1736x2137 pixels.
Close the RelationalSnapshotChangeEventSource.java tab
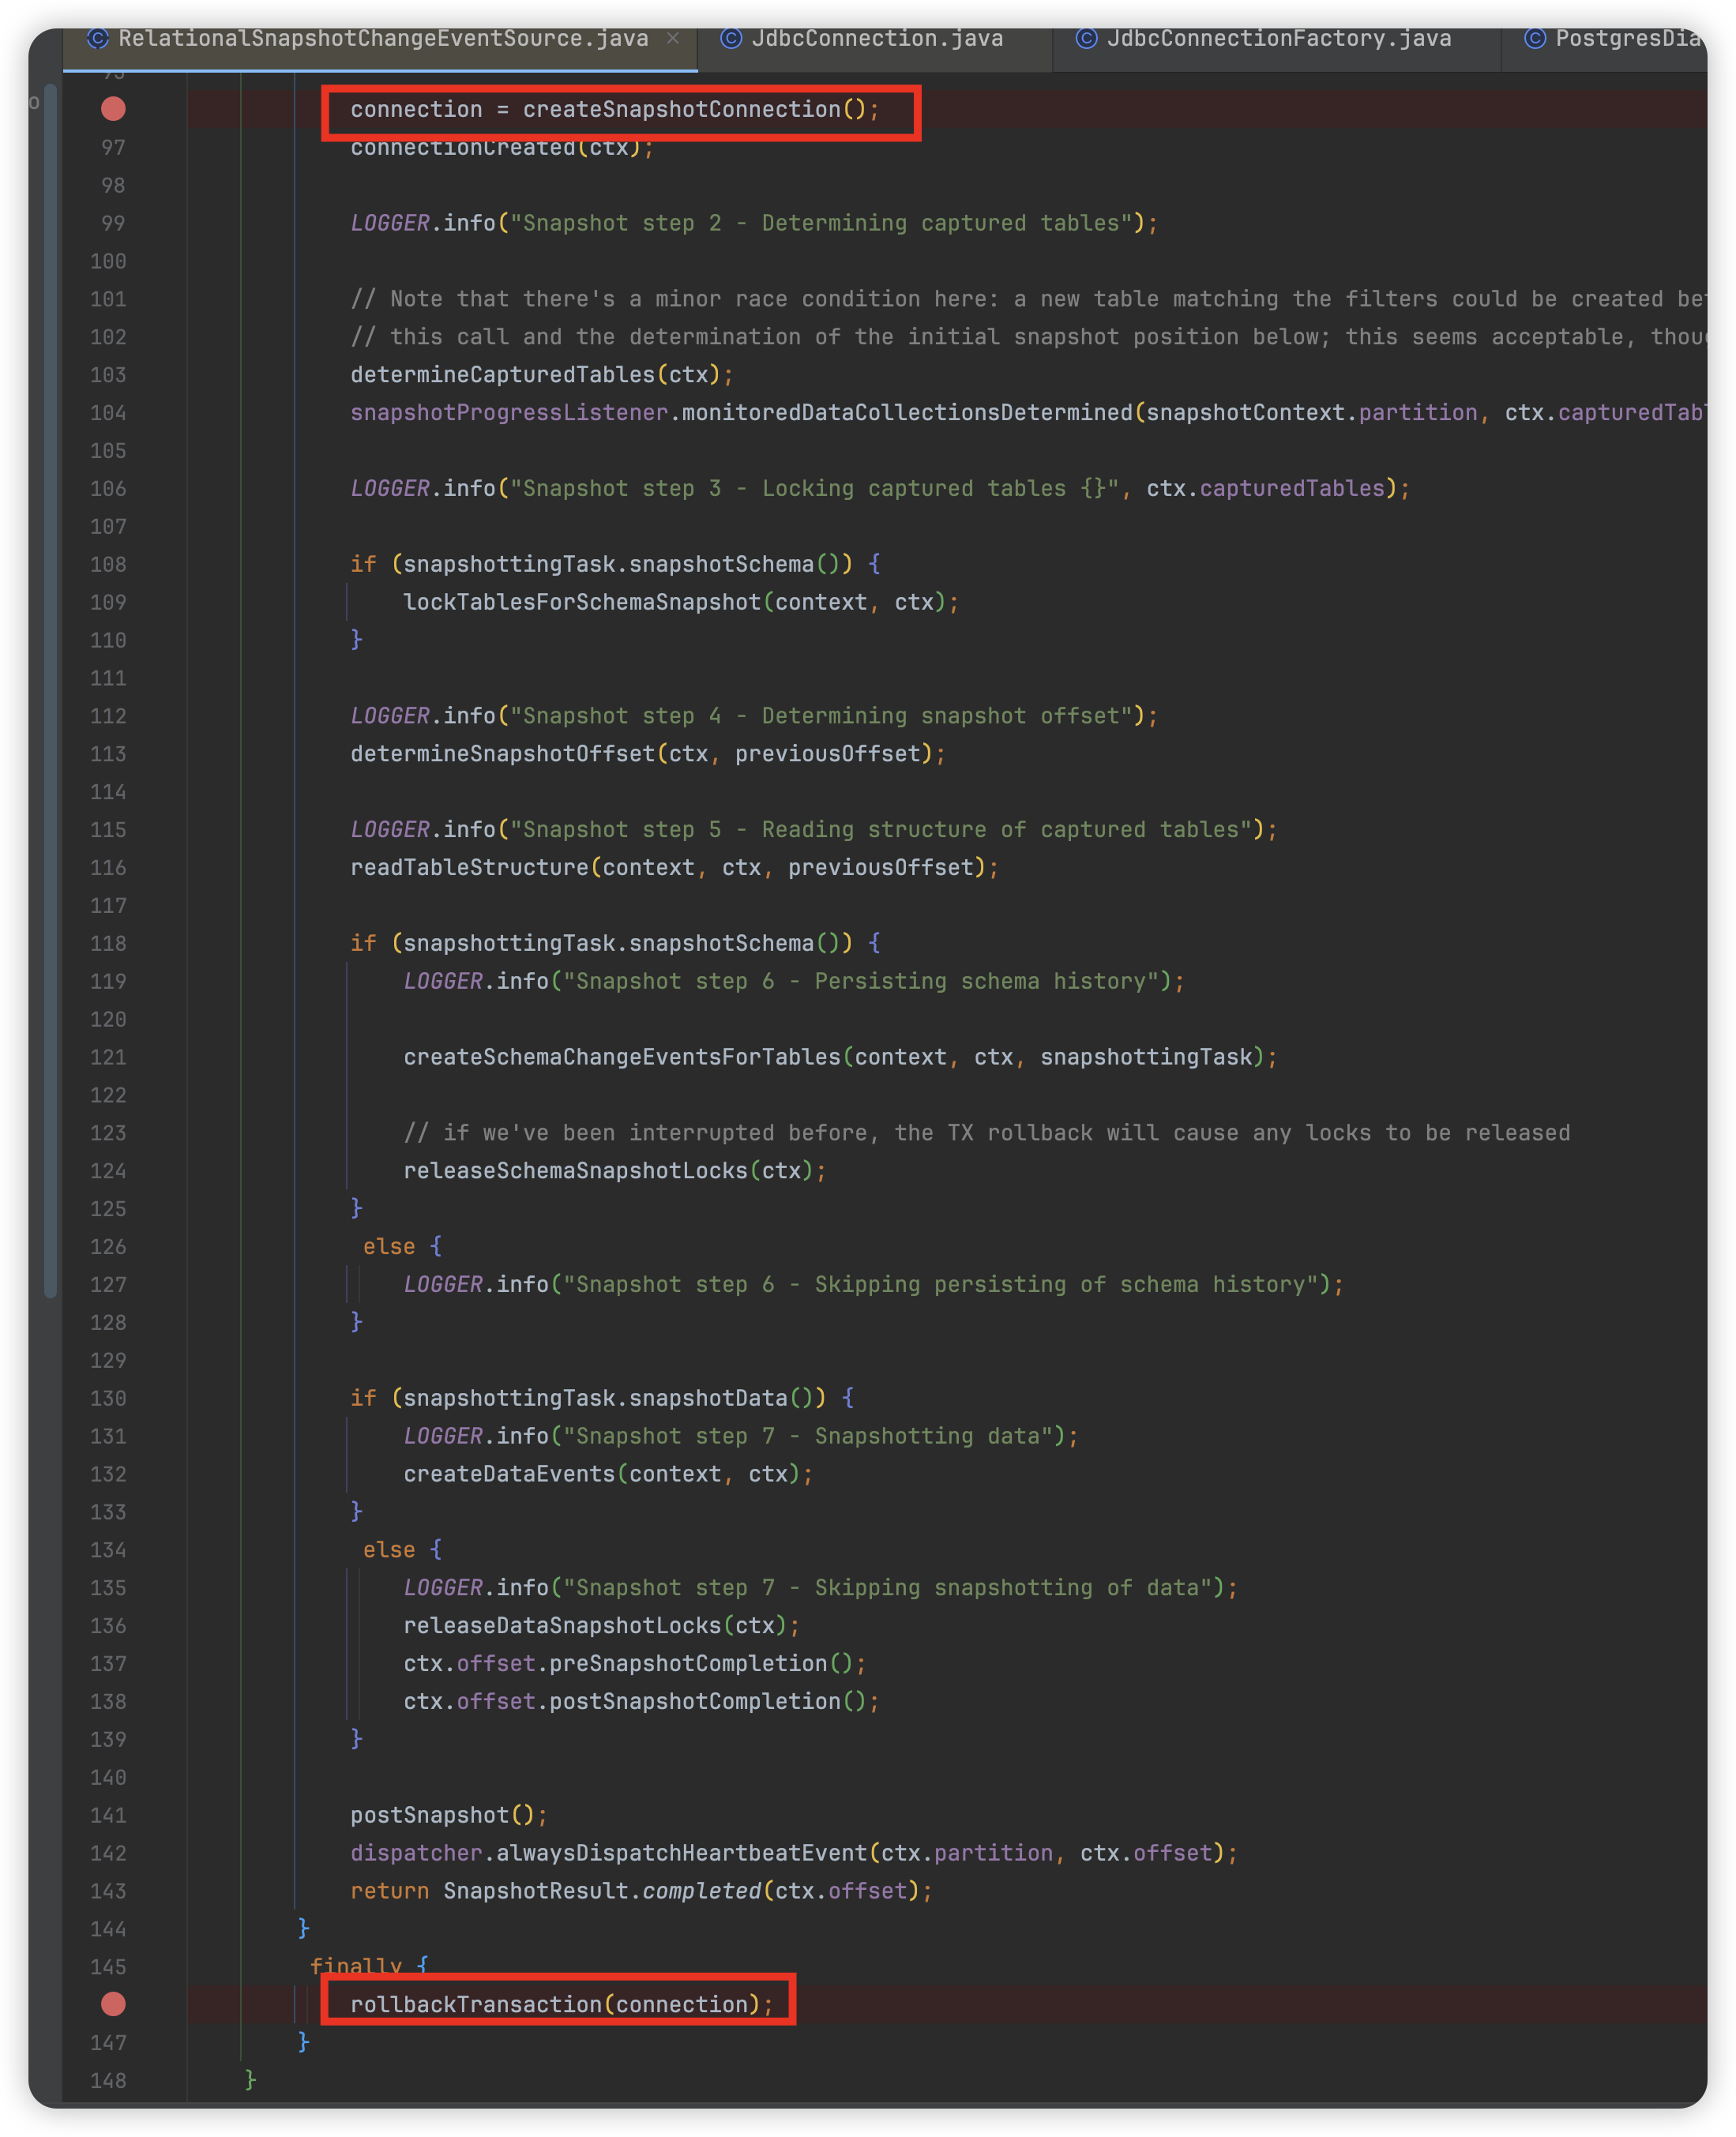(x=673, y=38)
